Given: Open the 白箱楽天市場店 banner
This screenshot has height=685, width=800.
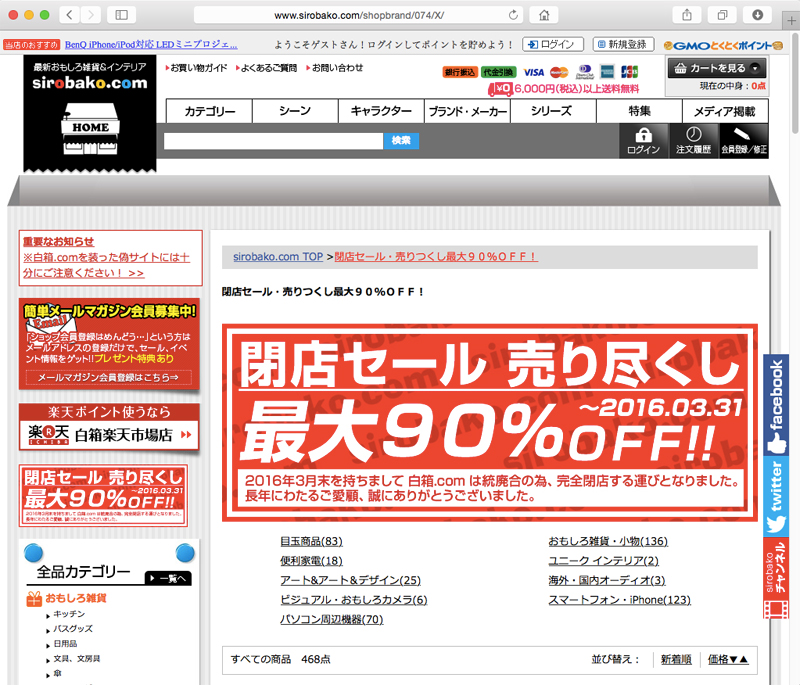Looking at the screenshot, I should pyautogui.click(x=109, y=427).
